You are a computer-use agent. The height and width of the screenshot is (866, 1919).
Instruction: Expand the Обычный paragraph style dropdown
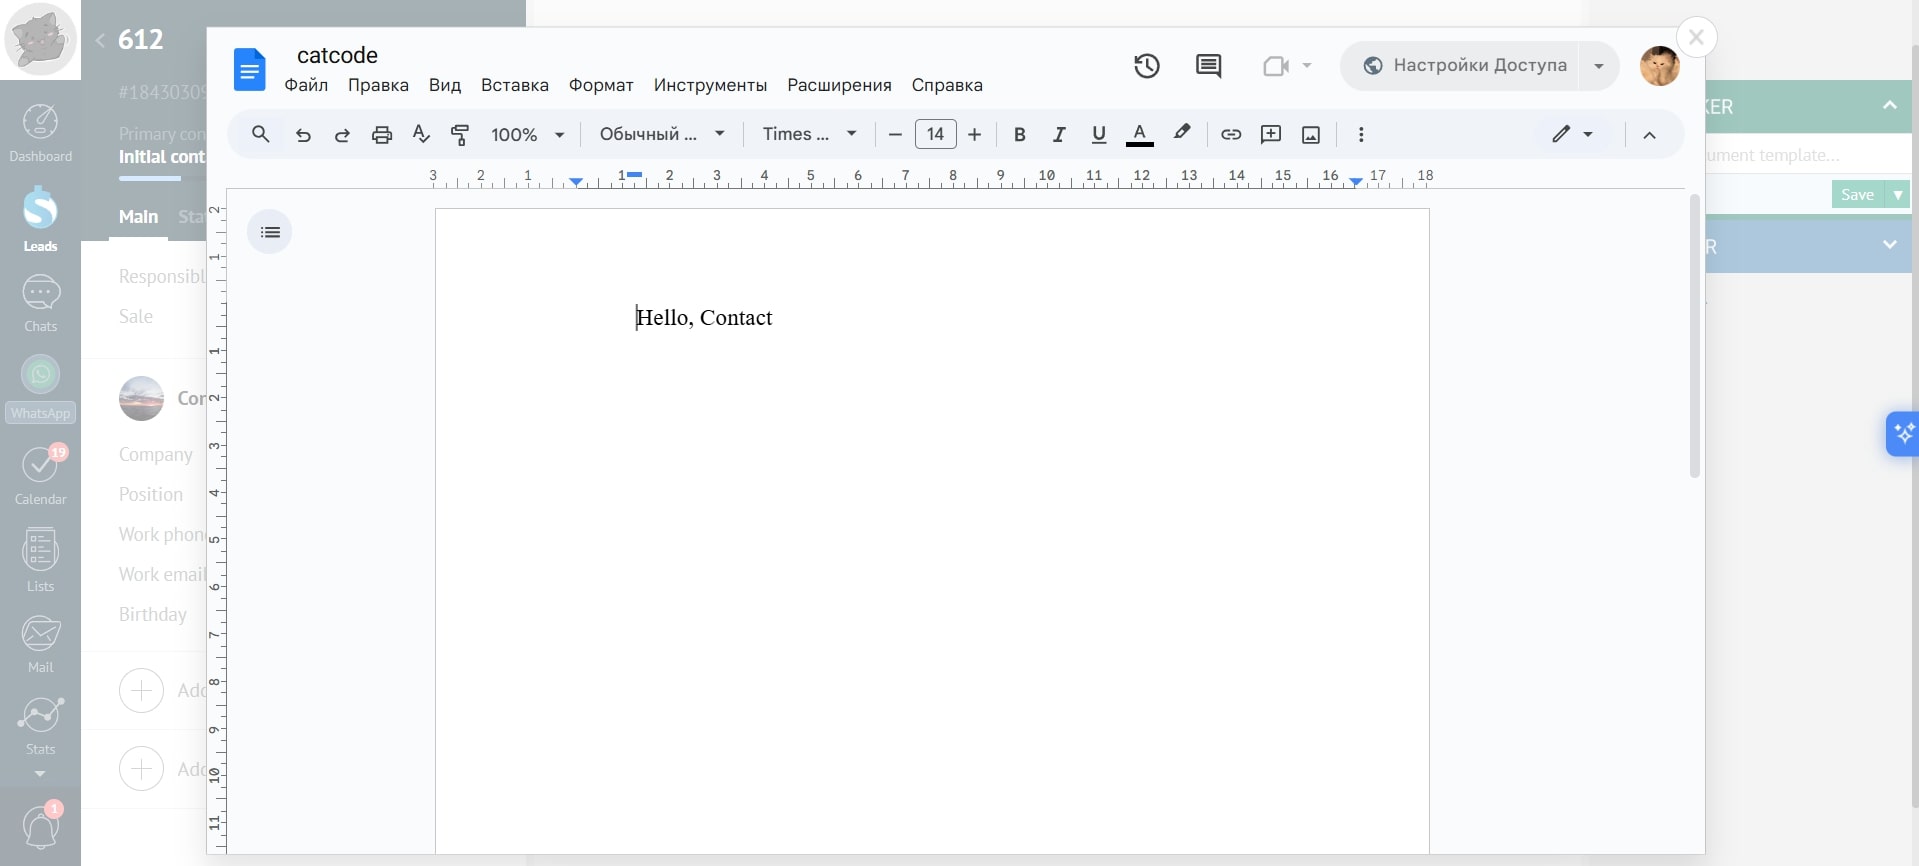661,135
